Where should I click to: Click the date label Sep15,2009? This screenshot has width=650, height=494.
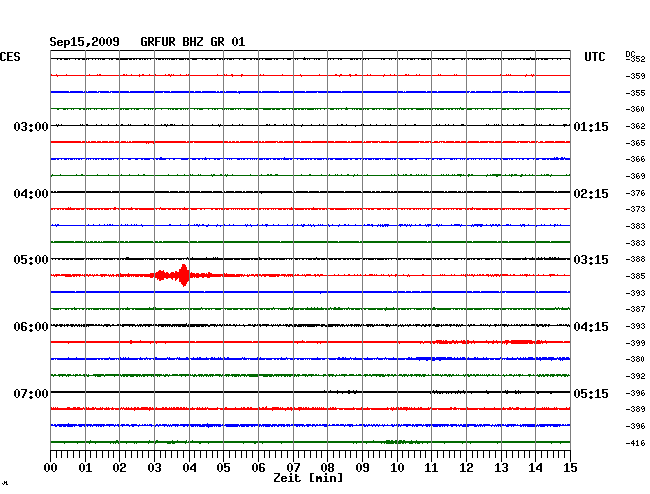tap(85, 42)
